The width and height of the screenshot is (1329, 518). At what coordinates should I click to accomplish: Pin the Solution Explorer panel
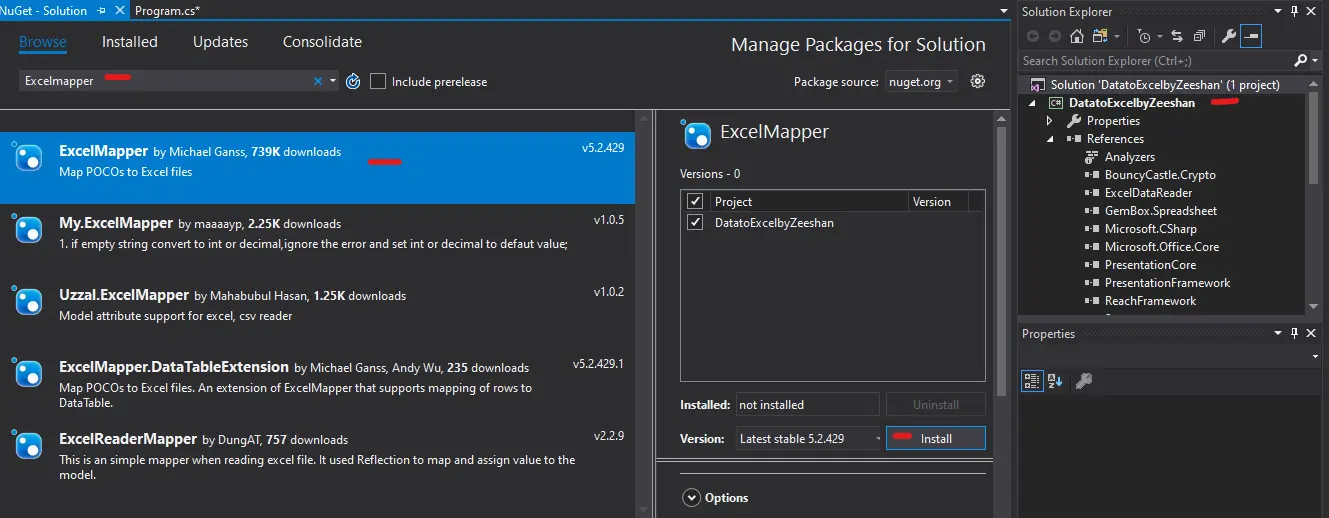[1294, 11]
